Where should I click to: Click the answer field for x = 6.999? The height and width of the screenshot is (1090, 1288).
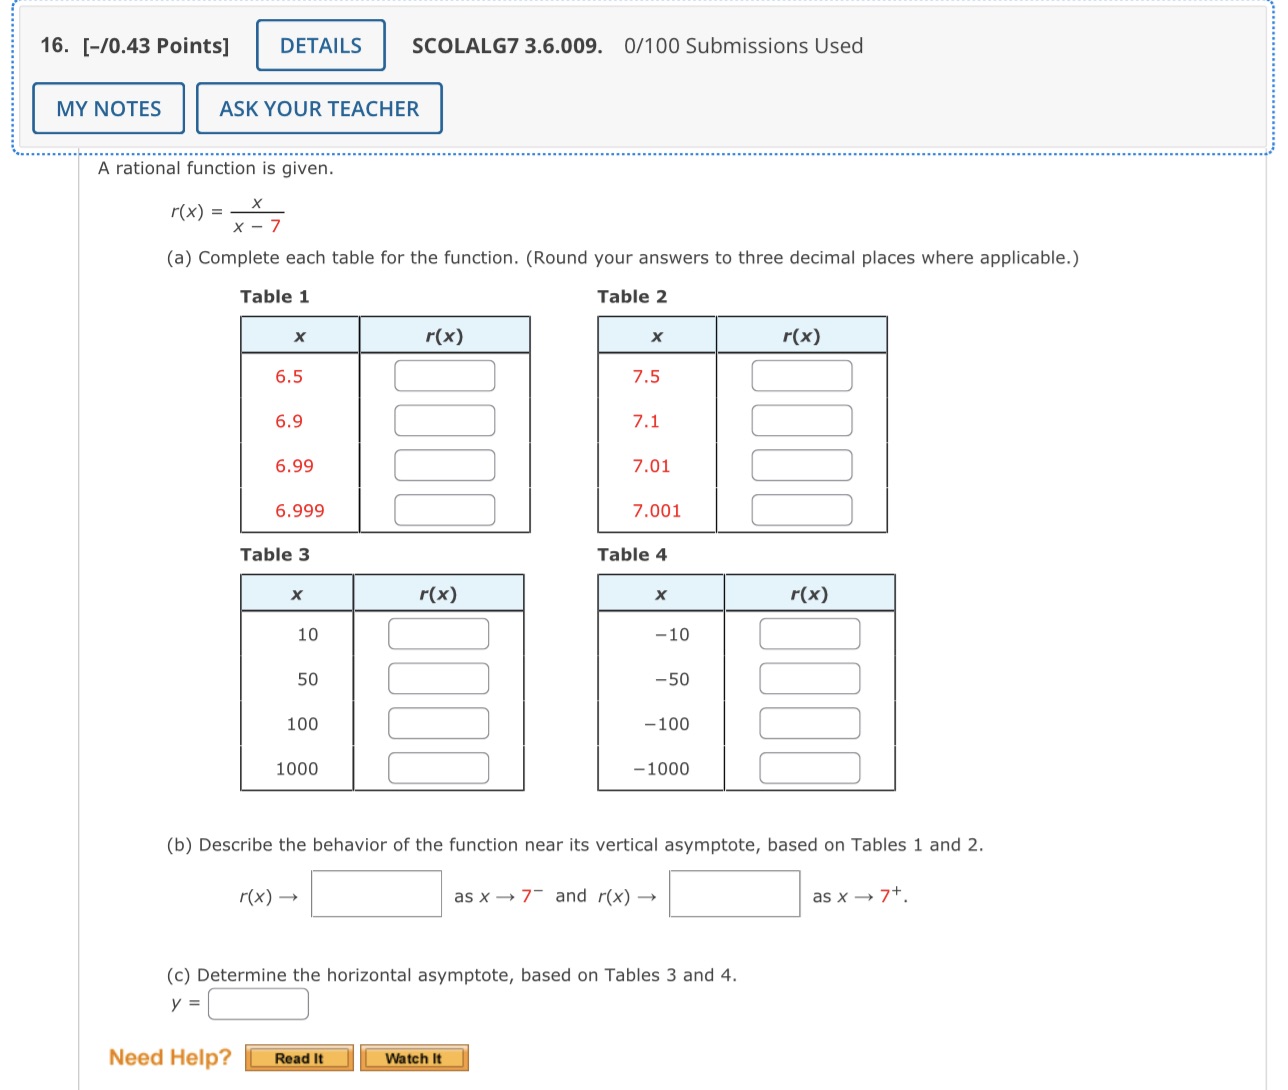coord(445,509)
